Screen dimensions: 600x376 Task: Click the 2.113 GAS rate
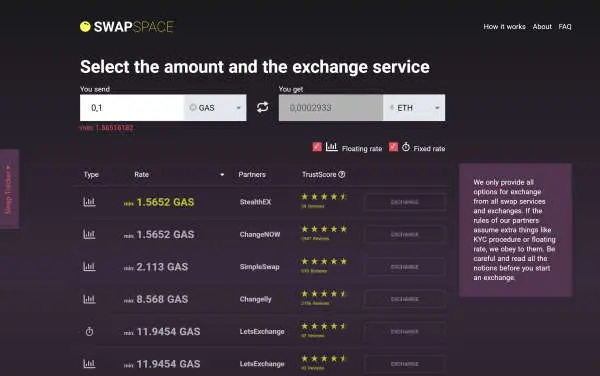[162, 267]
